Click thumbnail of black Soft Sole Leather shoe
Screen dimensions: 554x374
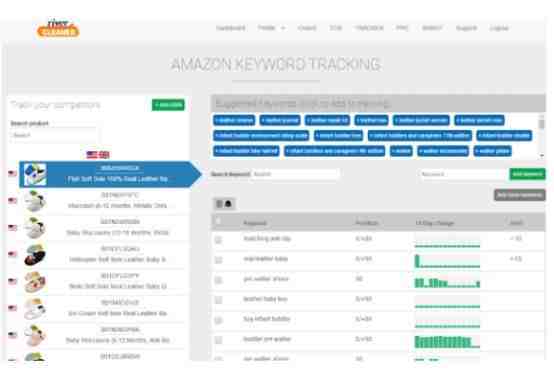click(x=35, y=255)
